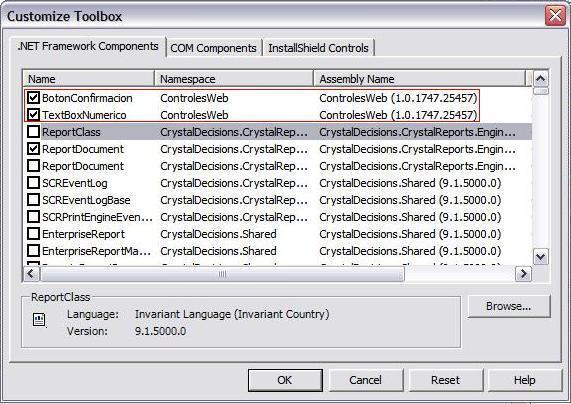The width and height of the screenshot is (571, 404).
Task: Confirm with the OK button
Action: click(x=285, y=380)
